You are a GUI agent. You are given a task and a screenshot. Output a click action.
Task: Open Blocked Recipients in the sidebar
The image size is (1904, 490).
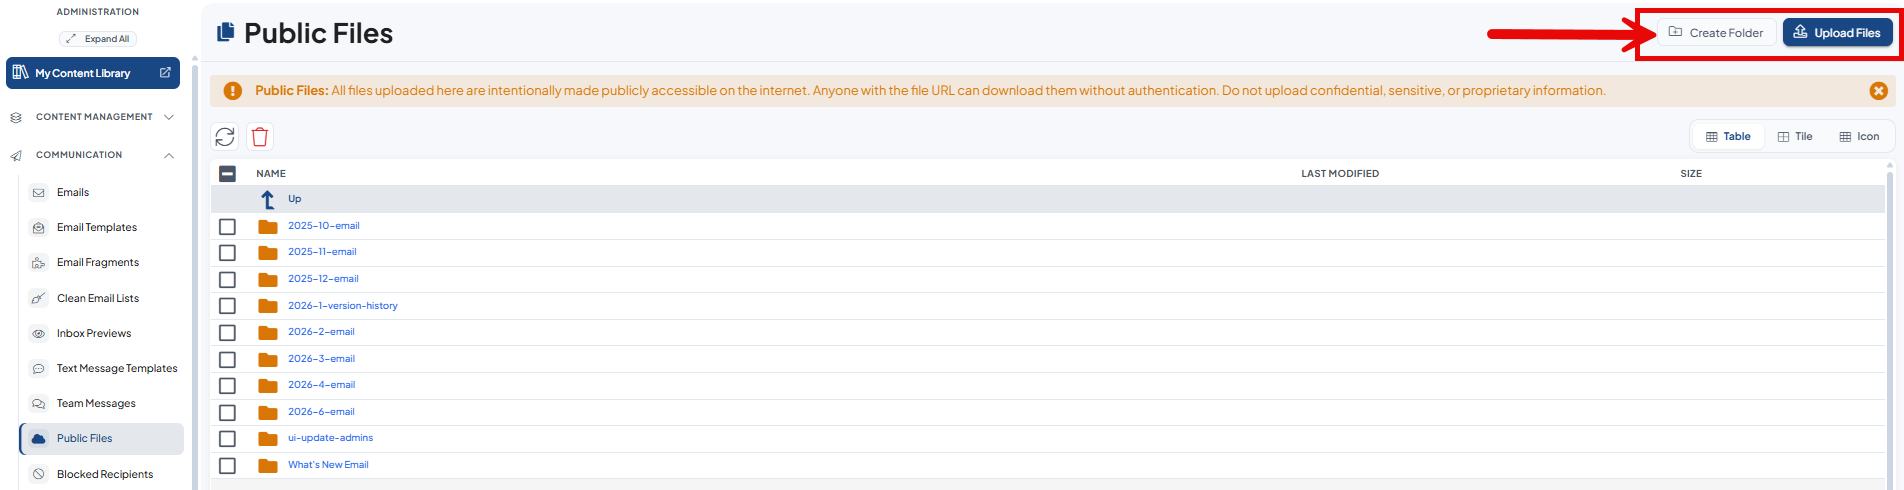pyautogui.click(x=105, y=475)
